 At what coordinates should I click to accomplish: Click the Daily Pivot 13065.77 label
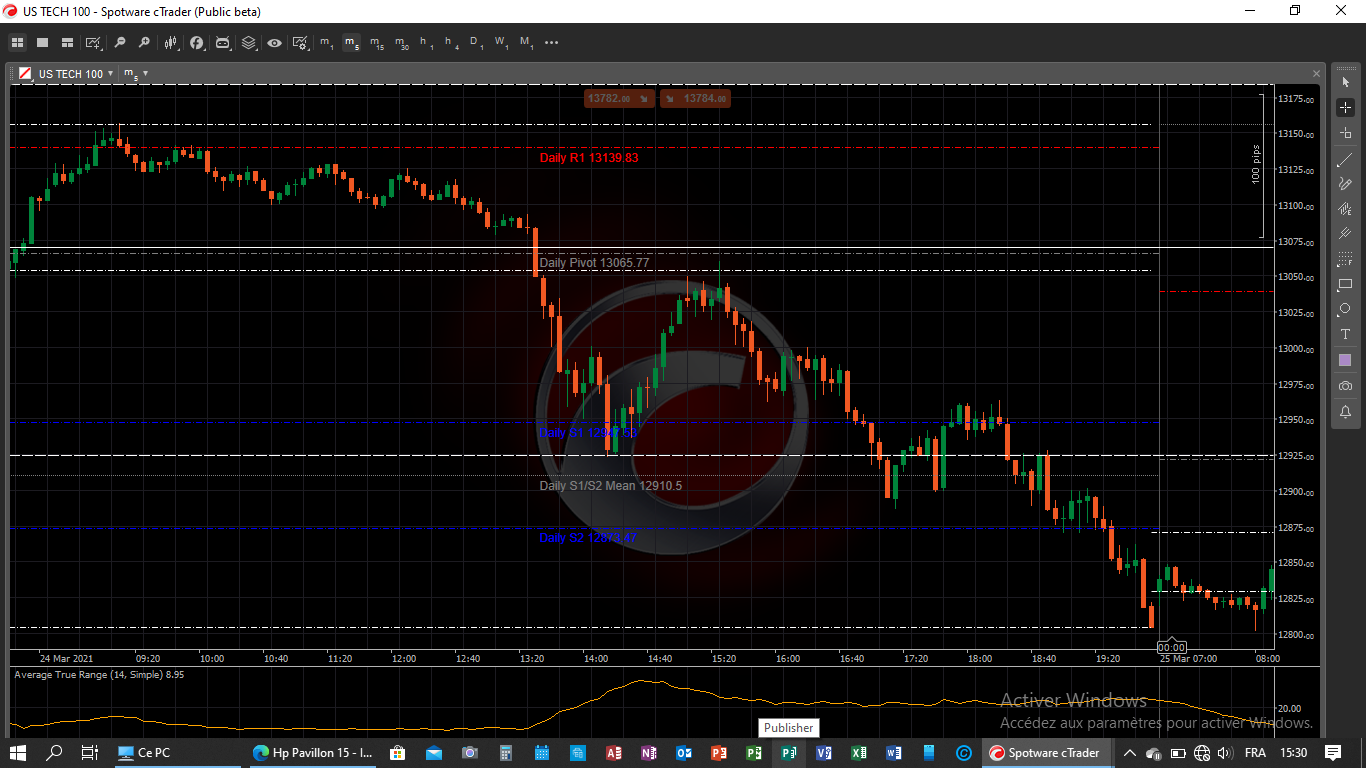click(594, 263)
